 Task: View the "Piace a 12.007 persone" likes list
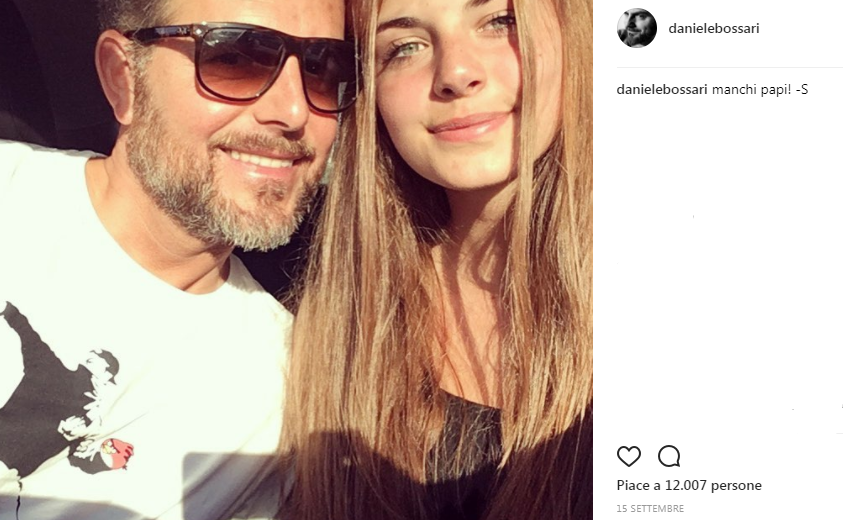(689, 486)
